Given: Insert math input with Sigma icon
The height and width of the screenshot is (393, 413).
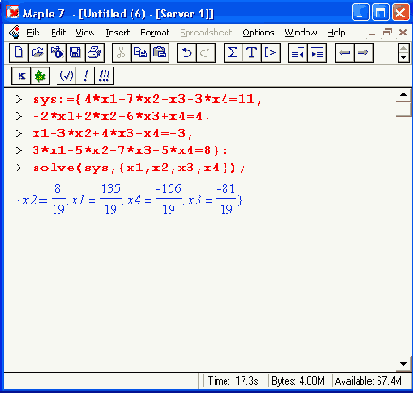Looking at the screenshot, I should pyautogui.click(x=233, y=53).
